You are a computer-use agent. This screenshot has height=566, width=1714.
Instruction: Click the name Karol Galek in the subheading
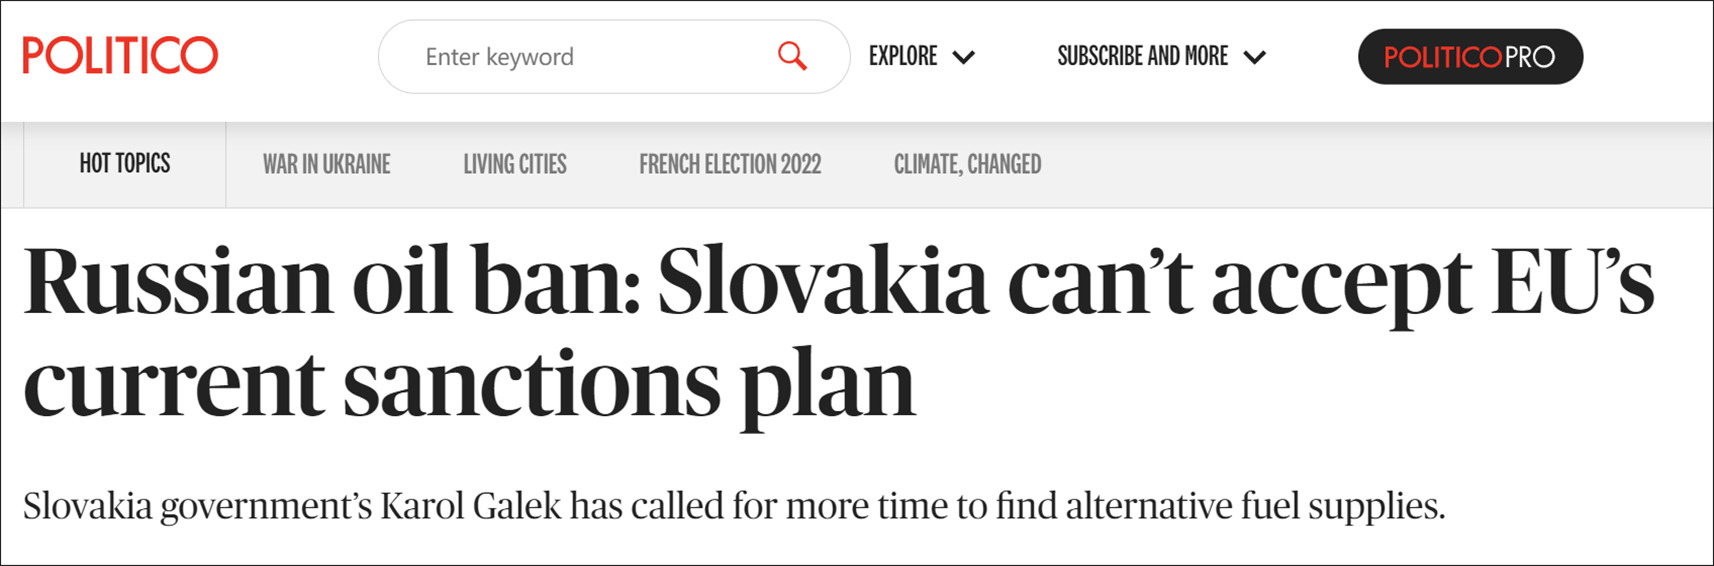(470, 505)
